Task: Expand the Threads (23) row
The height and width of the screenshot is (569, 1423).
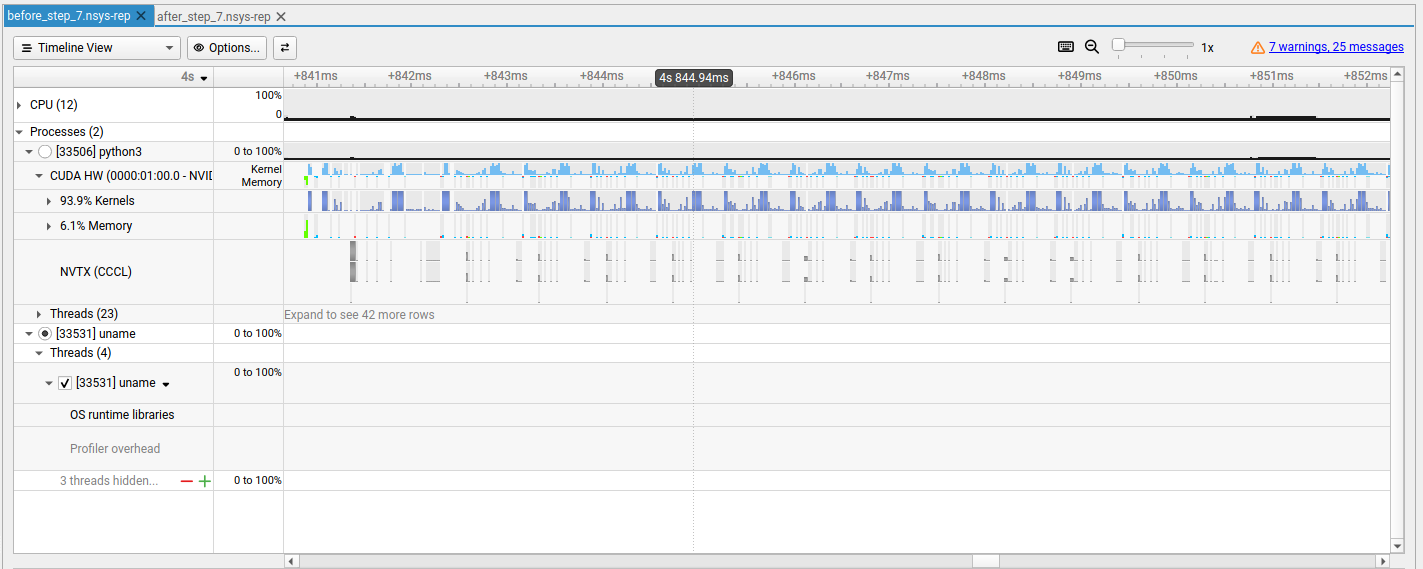Action: (39, 314)
